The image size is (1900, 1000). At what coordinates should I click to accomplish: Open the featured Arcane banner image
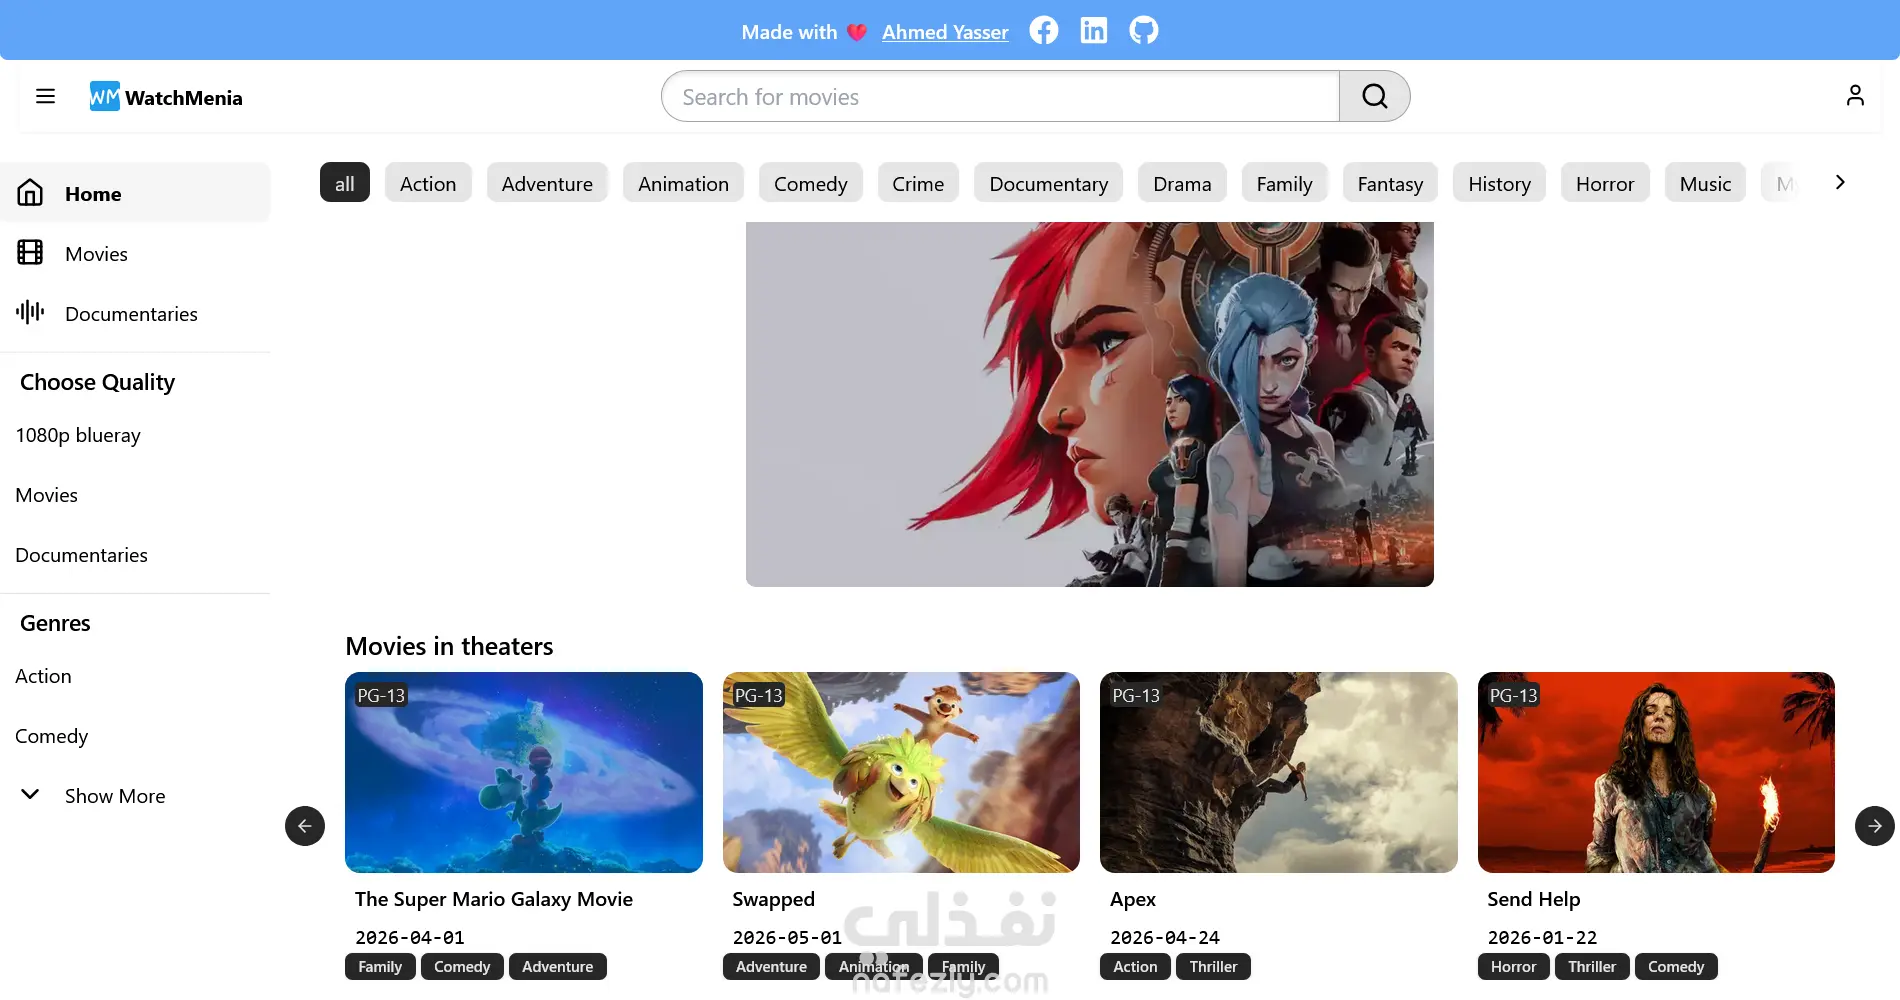point(1090,404)
